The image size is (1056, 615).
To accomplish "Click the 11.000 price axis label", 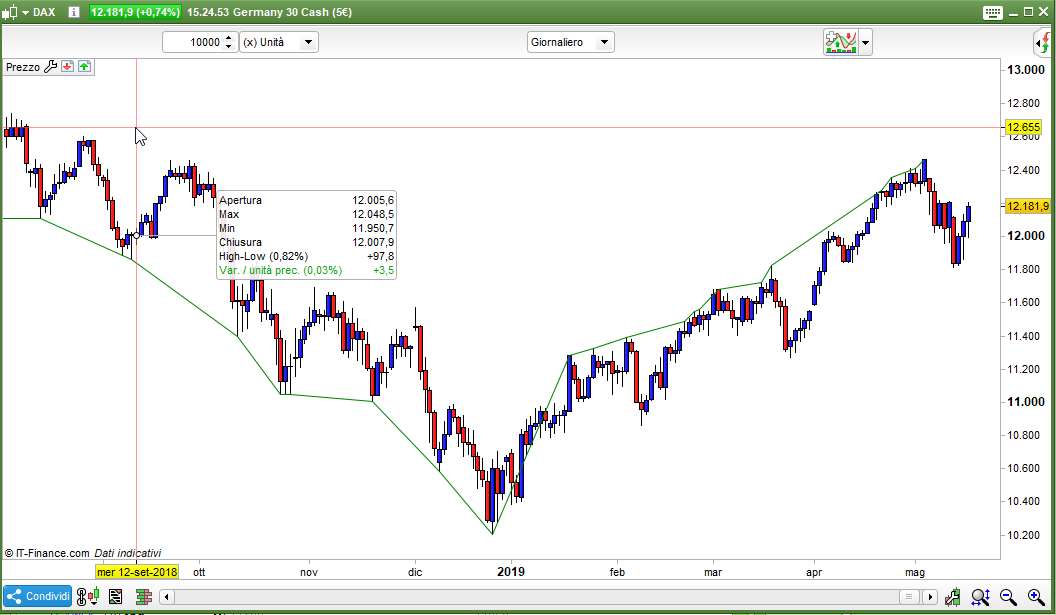I will tap(1026, 401).
